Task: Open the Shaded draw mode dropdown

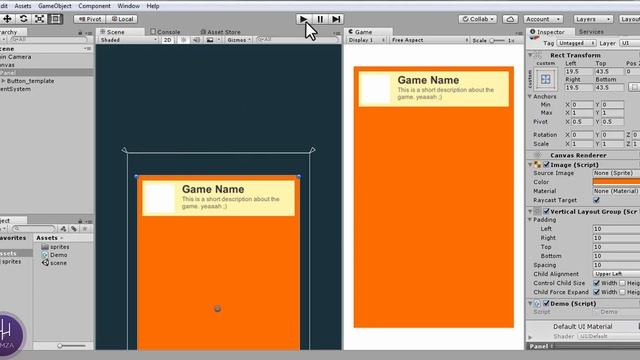Action: pos(128,40)
